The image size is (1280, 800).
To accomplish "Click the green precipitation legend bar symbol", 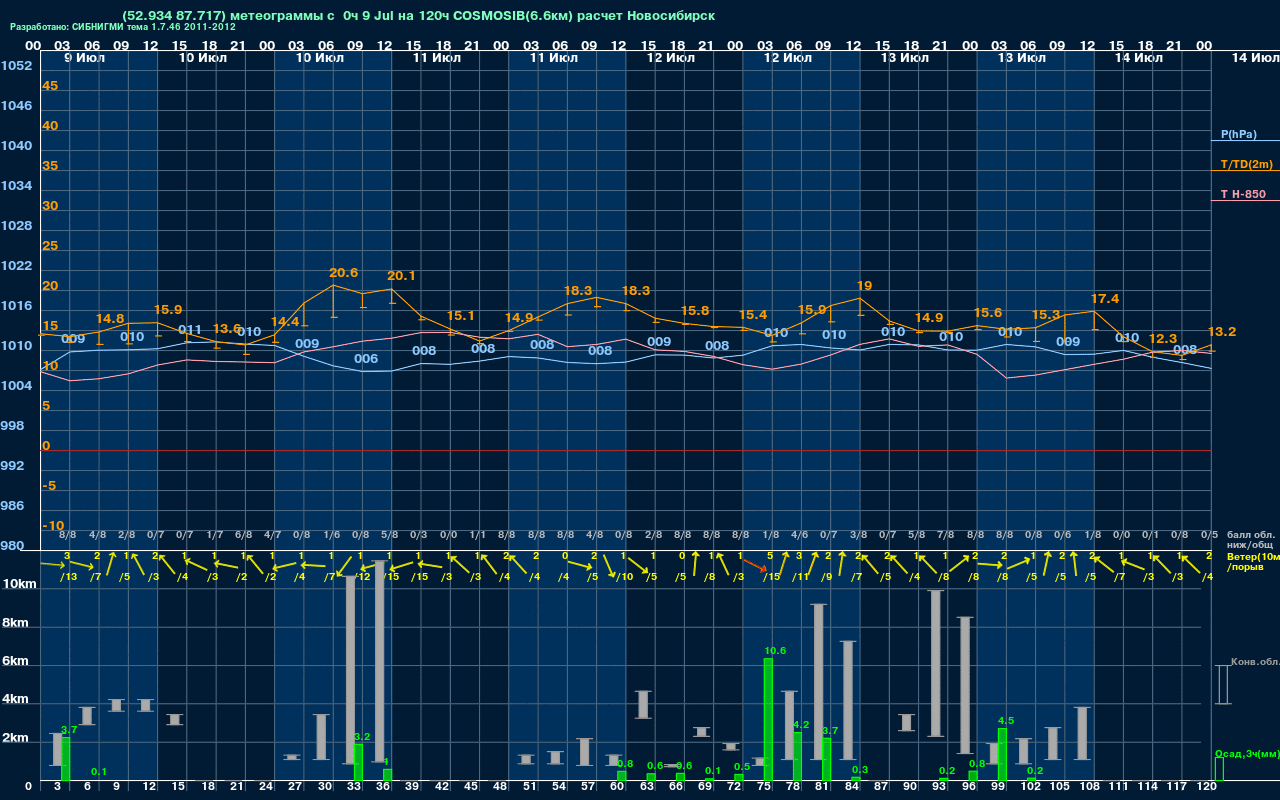I will point(1219,769).
